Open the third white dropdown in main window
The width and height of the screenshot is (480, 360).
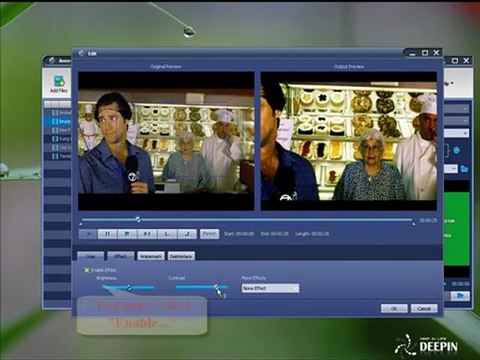457,133
